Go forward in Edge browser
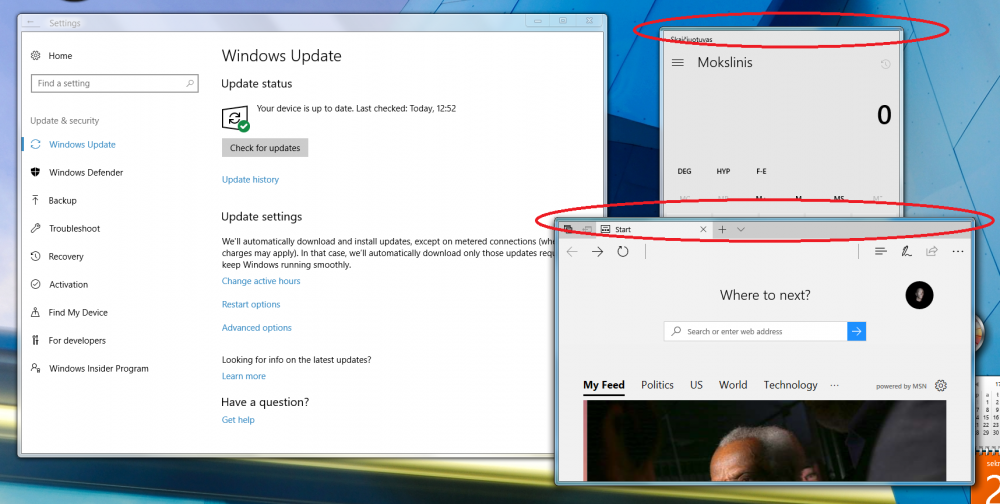 pyautogui.click(x=597, y=252)
